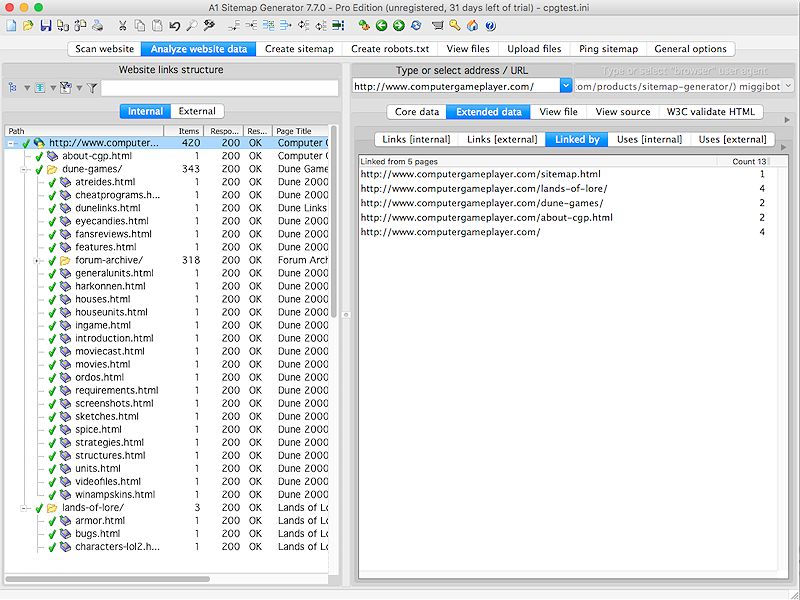
Task: Open the dropdown arrow next to filter options icon
Action: click(79, 88)
